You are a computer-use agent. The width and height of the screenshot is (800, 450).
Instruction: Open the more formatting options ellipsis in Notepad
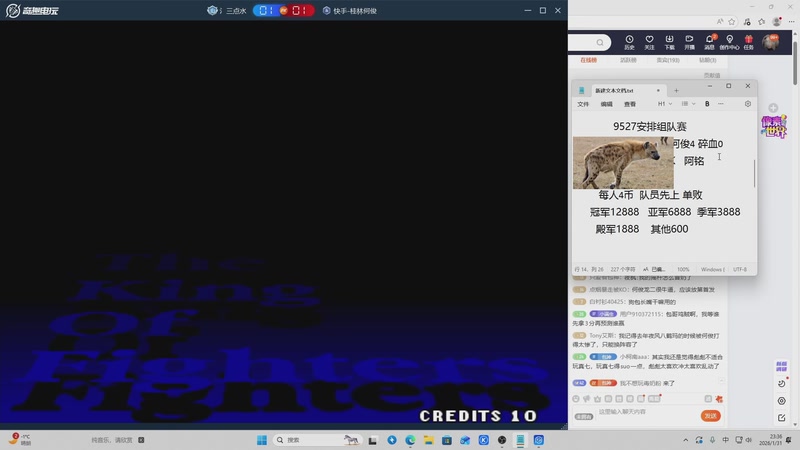[x=721, y=104]
